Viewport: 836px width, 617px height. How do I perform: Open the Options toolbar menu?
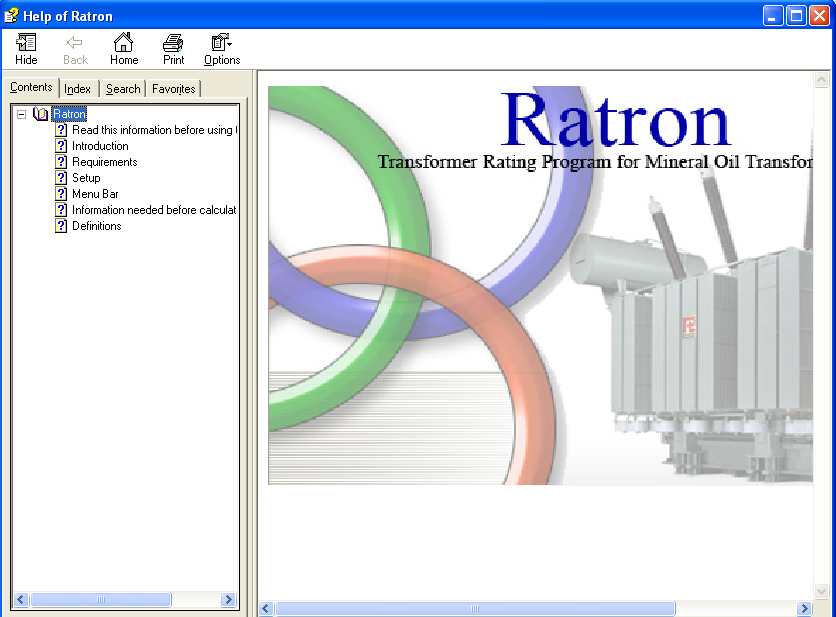point(222,49)
